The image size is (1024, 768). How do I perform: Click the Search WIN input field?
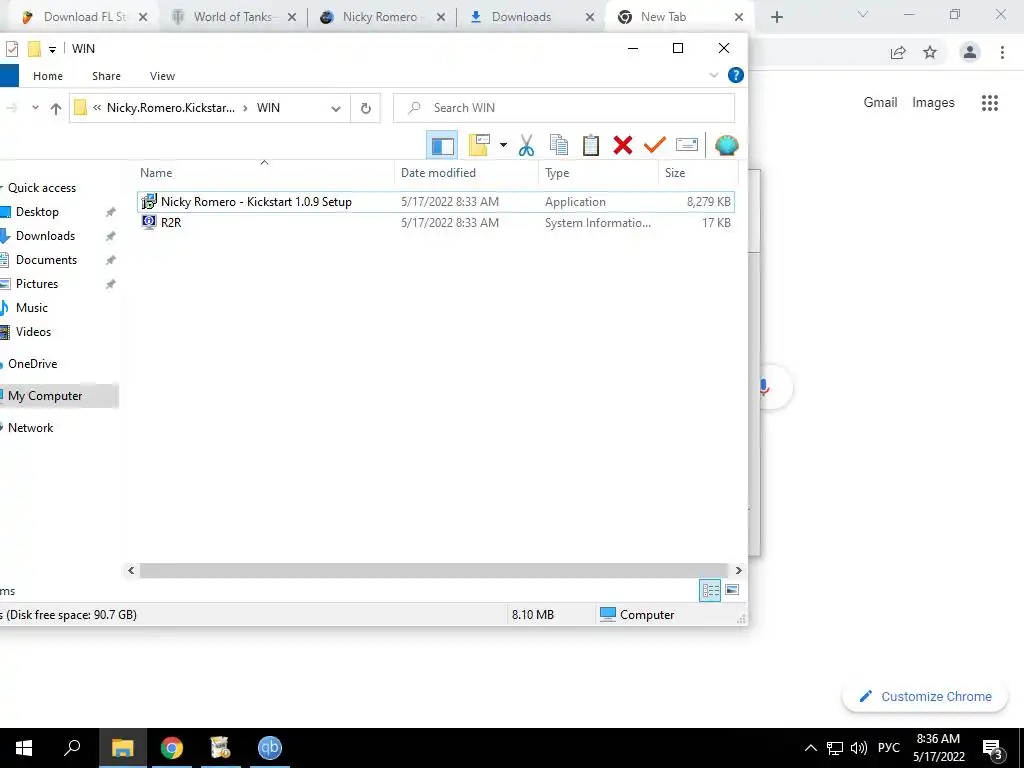[x=564, y=108]
